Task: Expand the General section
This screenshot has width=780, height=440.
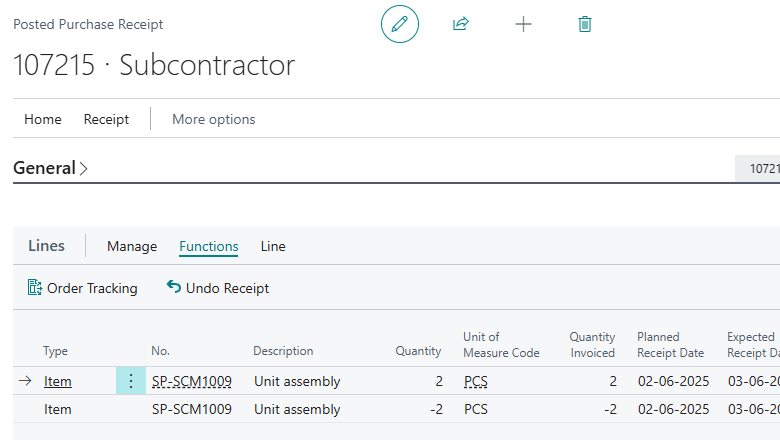Action: click(x=50, y=168)
